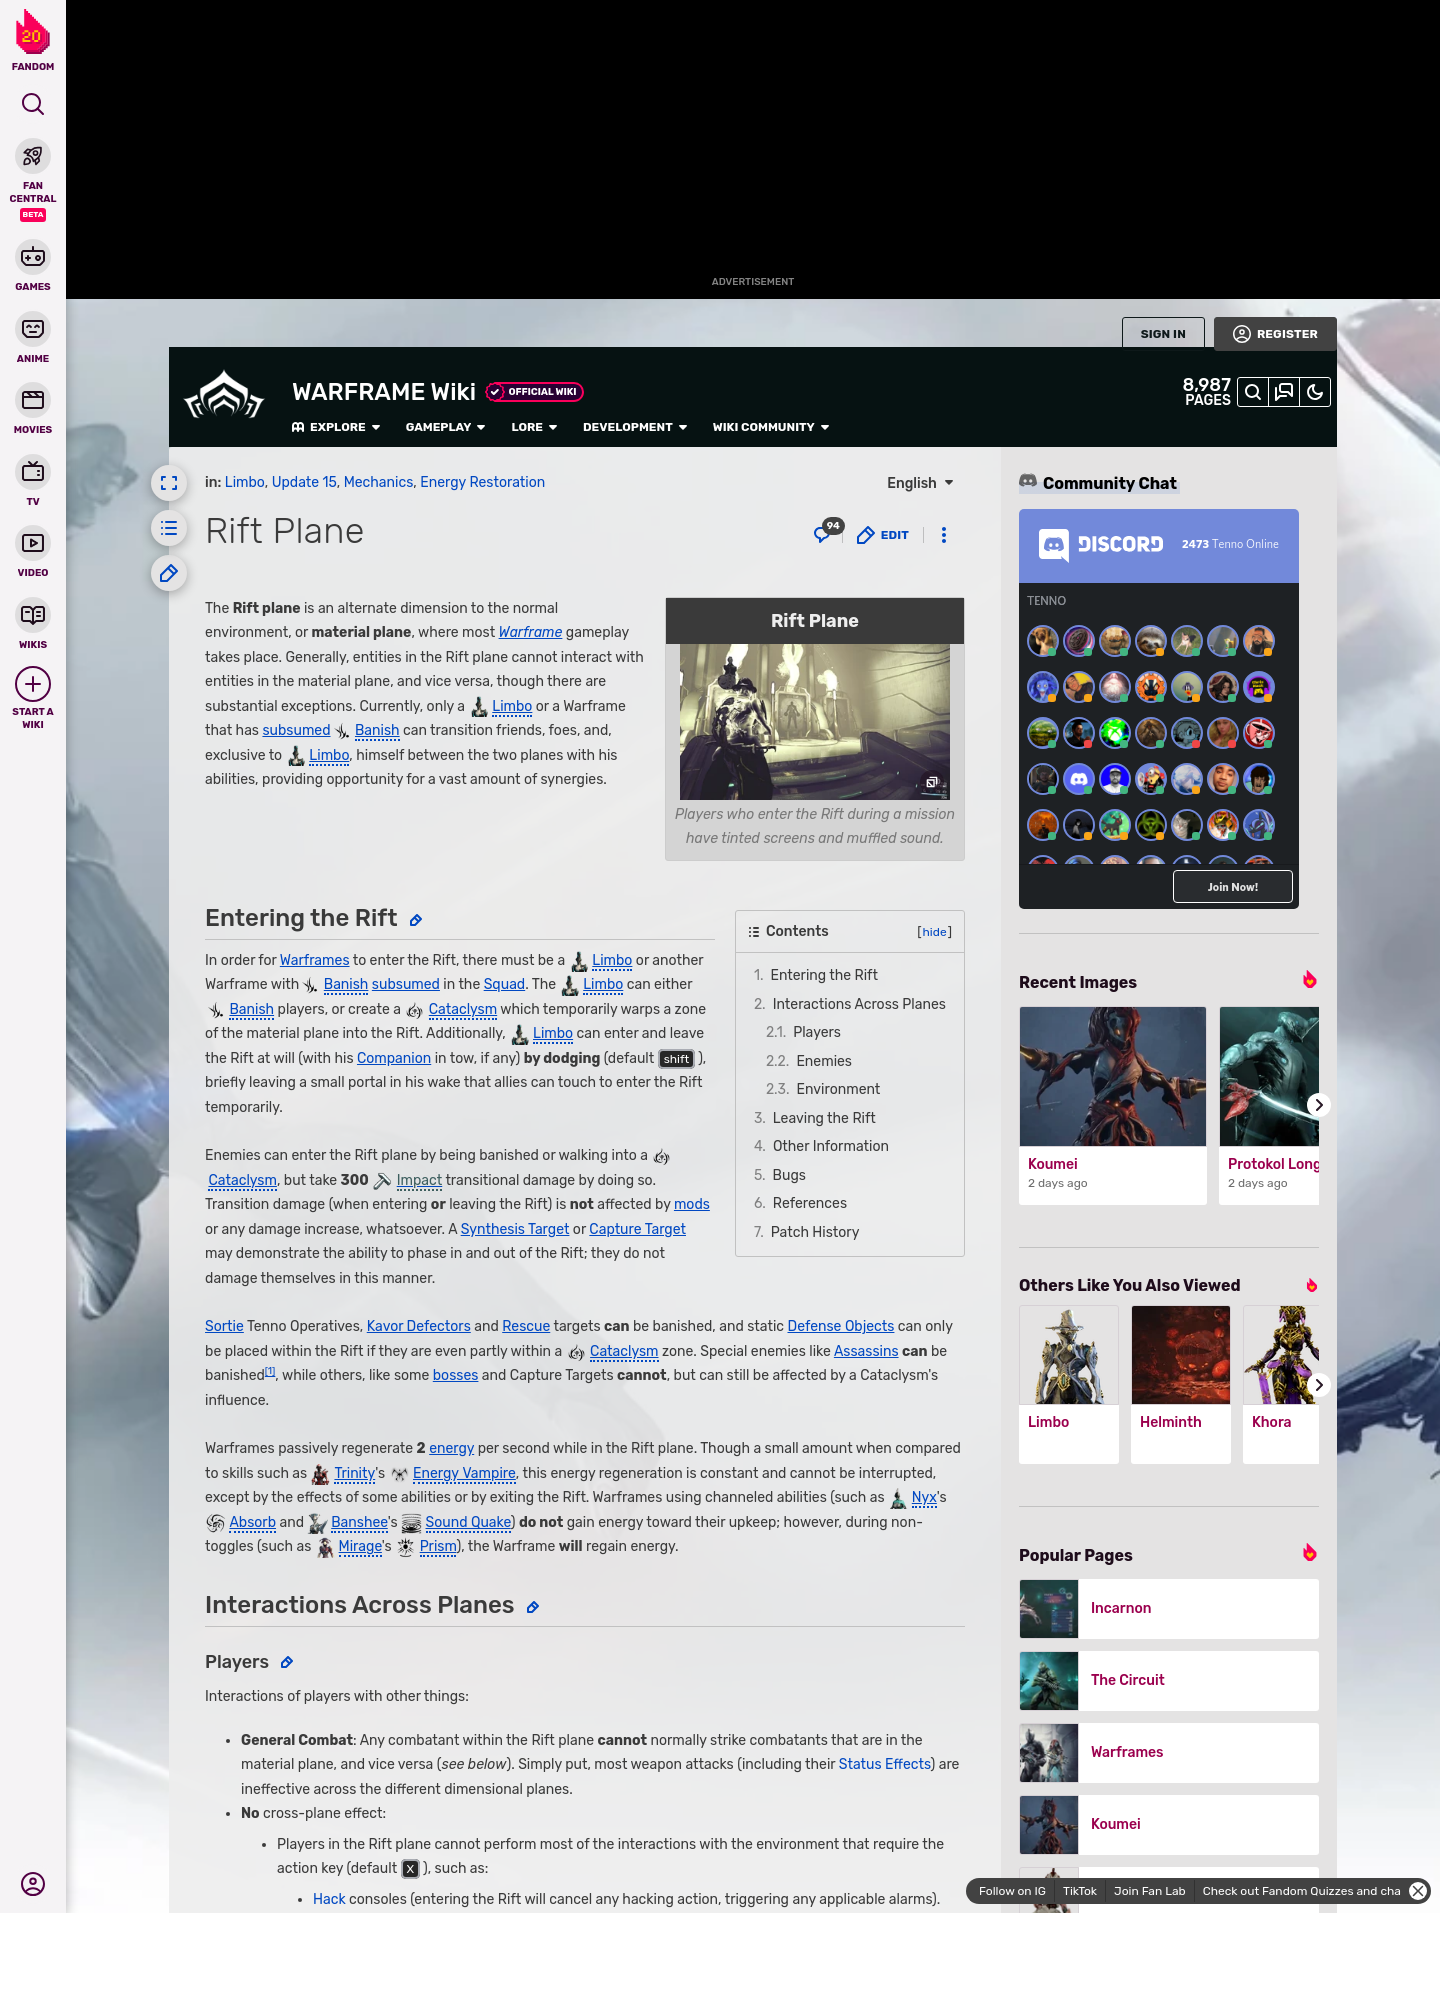
Task: Open the Helminth recommended page card
Action: click(x=1181, y=1385)
